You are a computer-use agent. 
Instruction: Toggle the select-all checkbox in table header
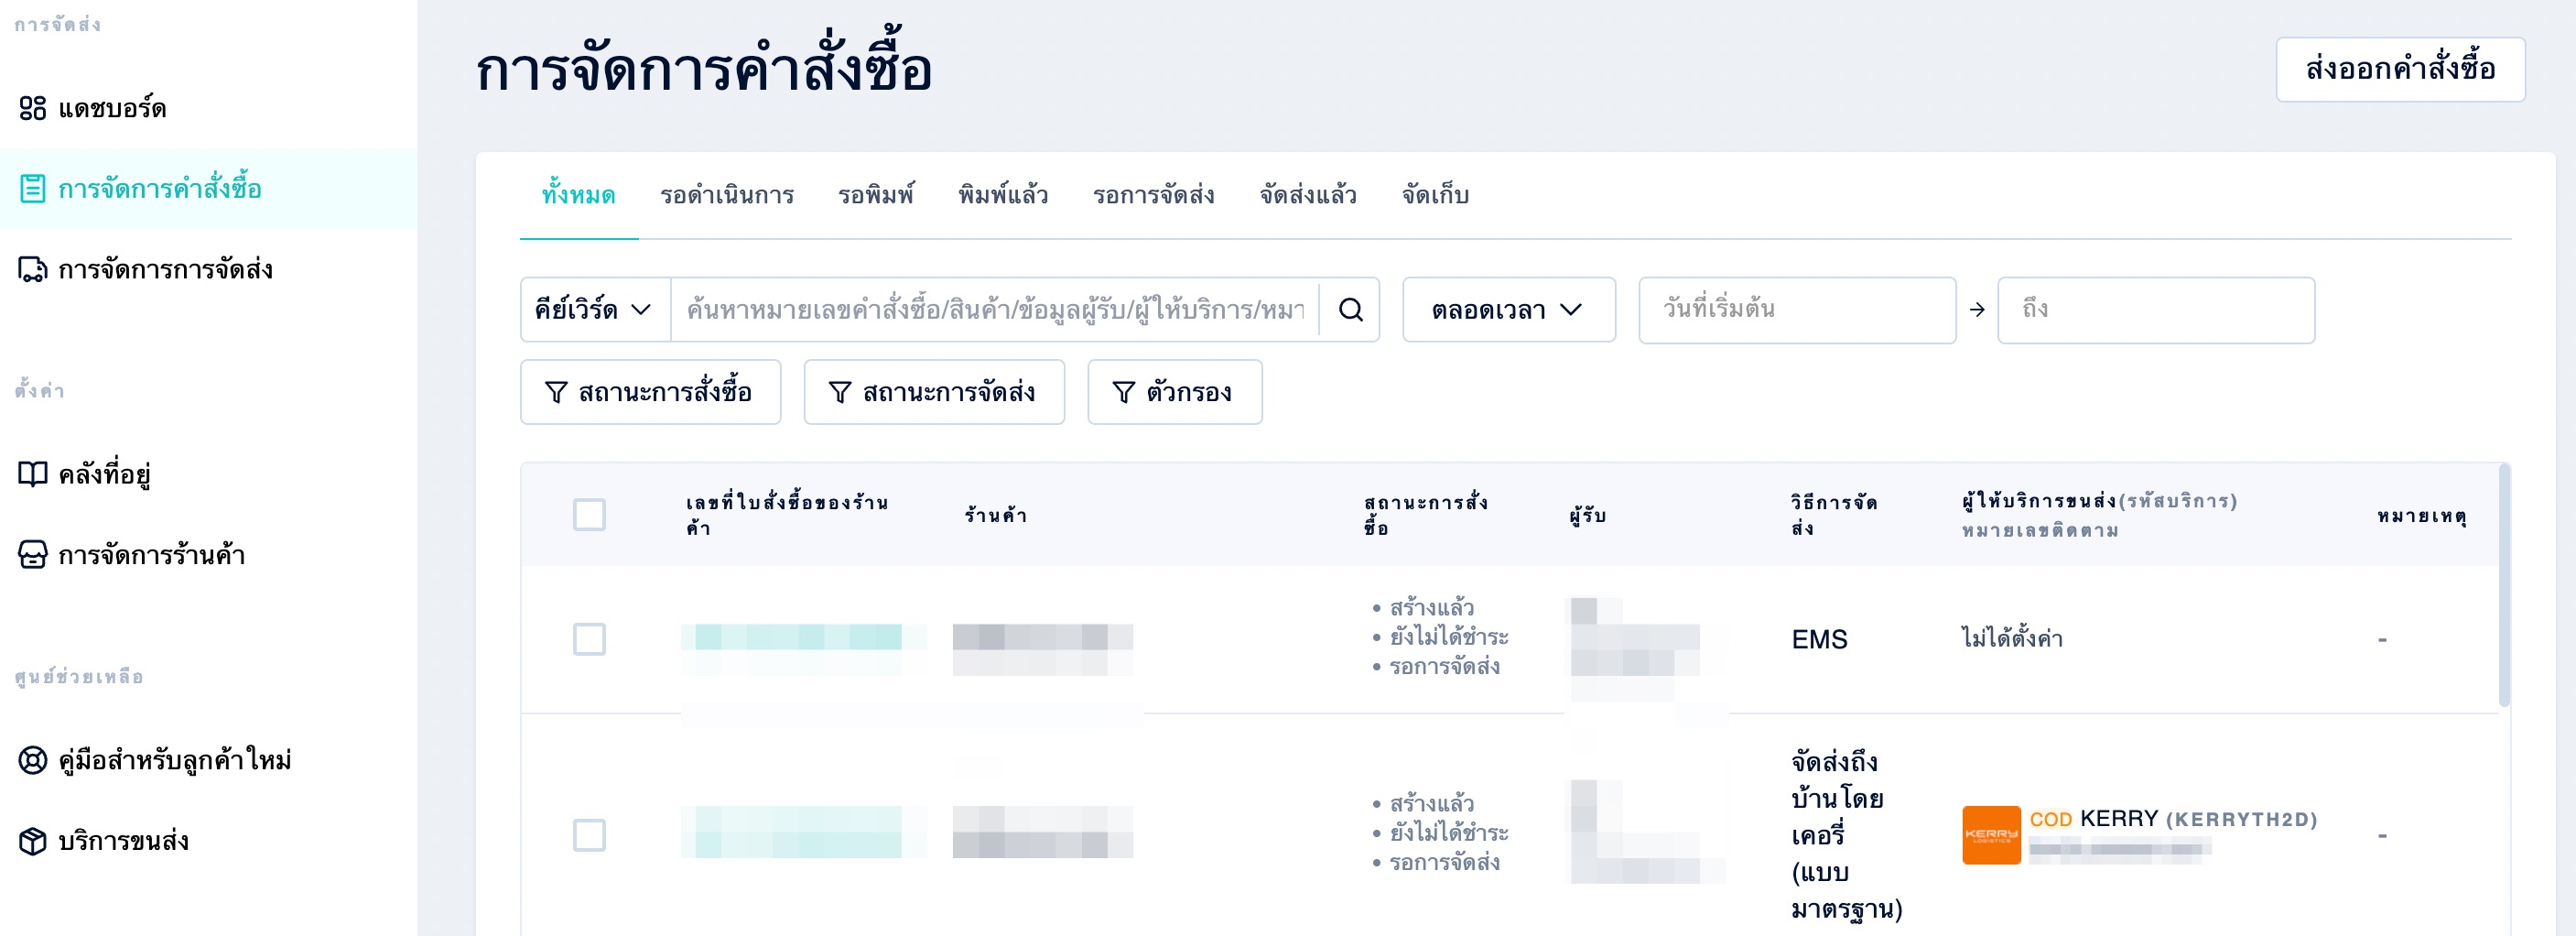point(589,515)
